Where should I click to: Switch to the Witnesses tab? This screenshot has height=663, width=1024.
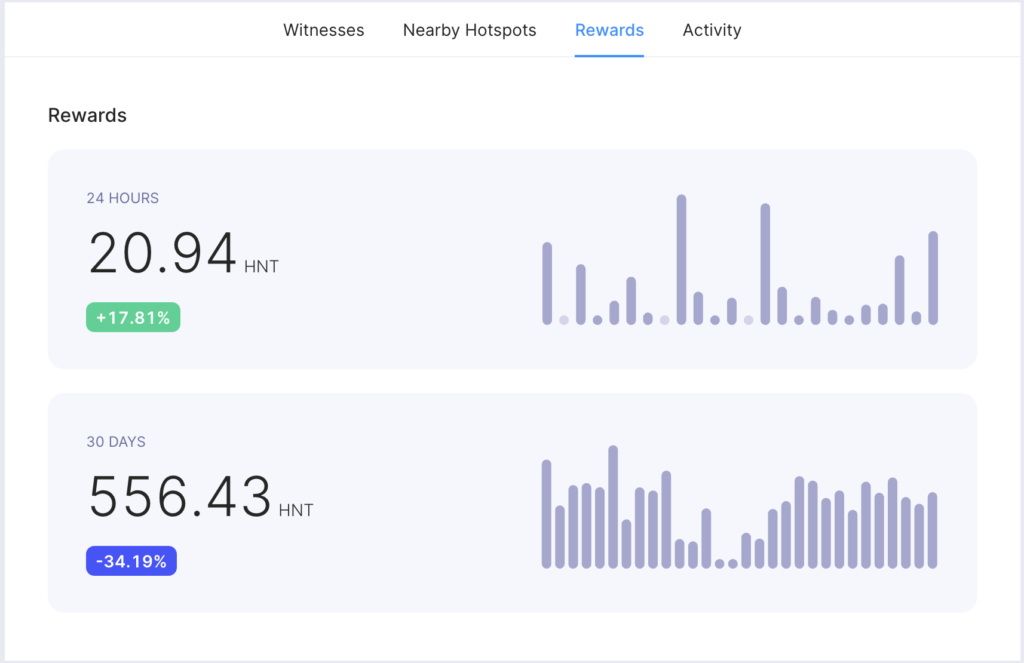pyautogui.click(x=323, y=30)
